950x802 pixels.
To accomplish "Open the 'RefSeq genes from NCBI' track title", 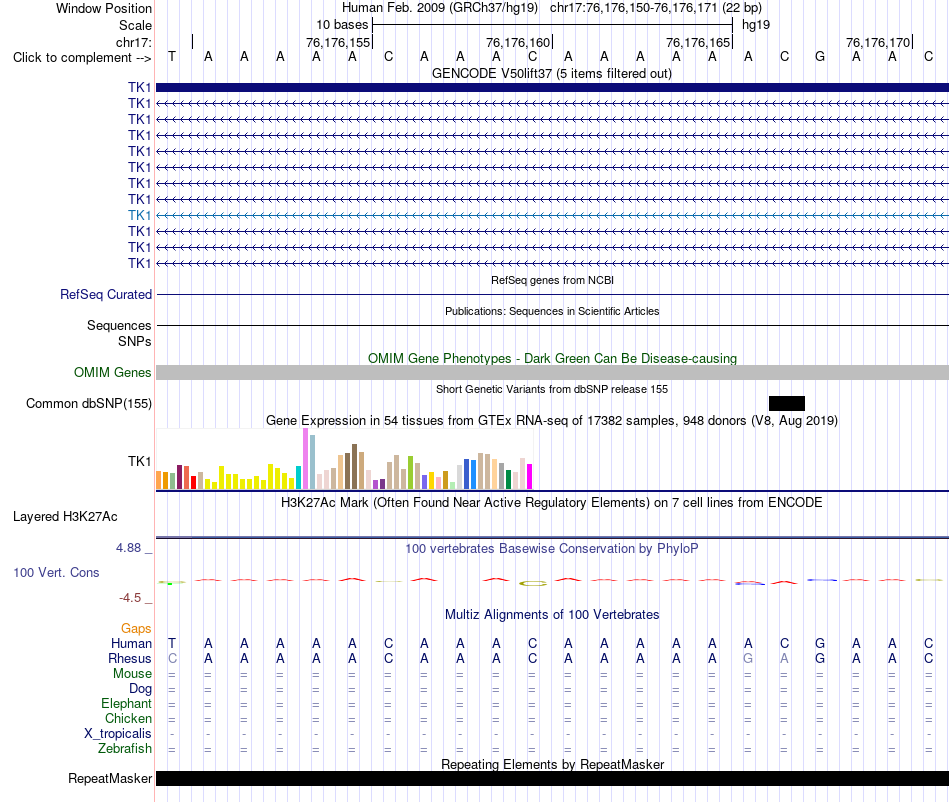I will [552, 280].
